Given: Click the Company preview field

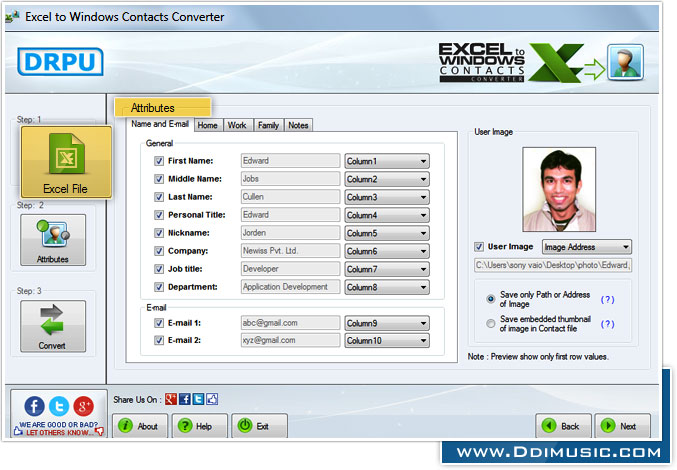Looking at the screenshot, I should pos(290,251).
